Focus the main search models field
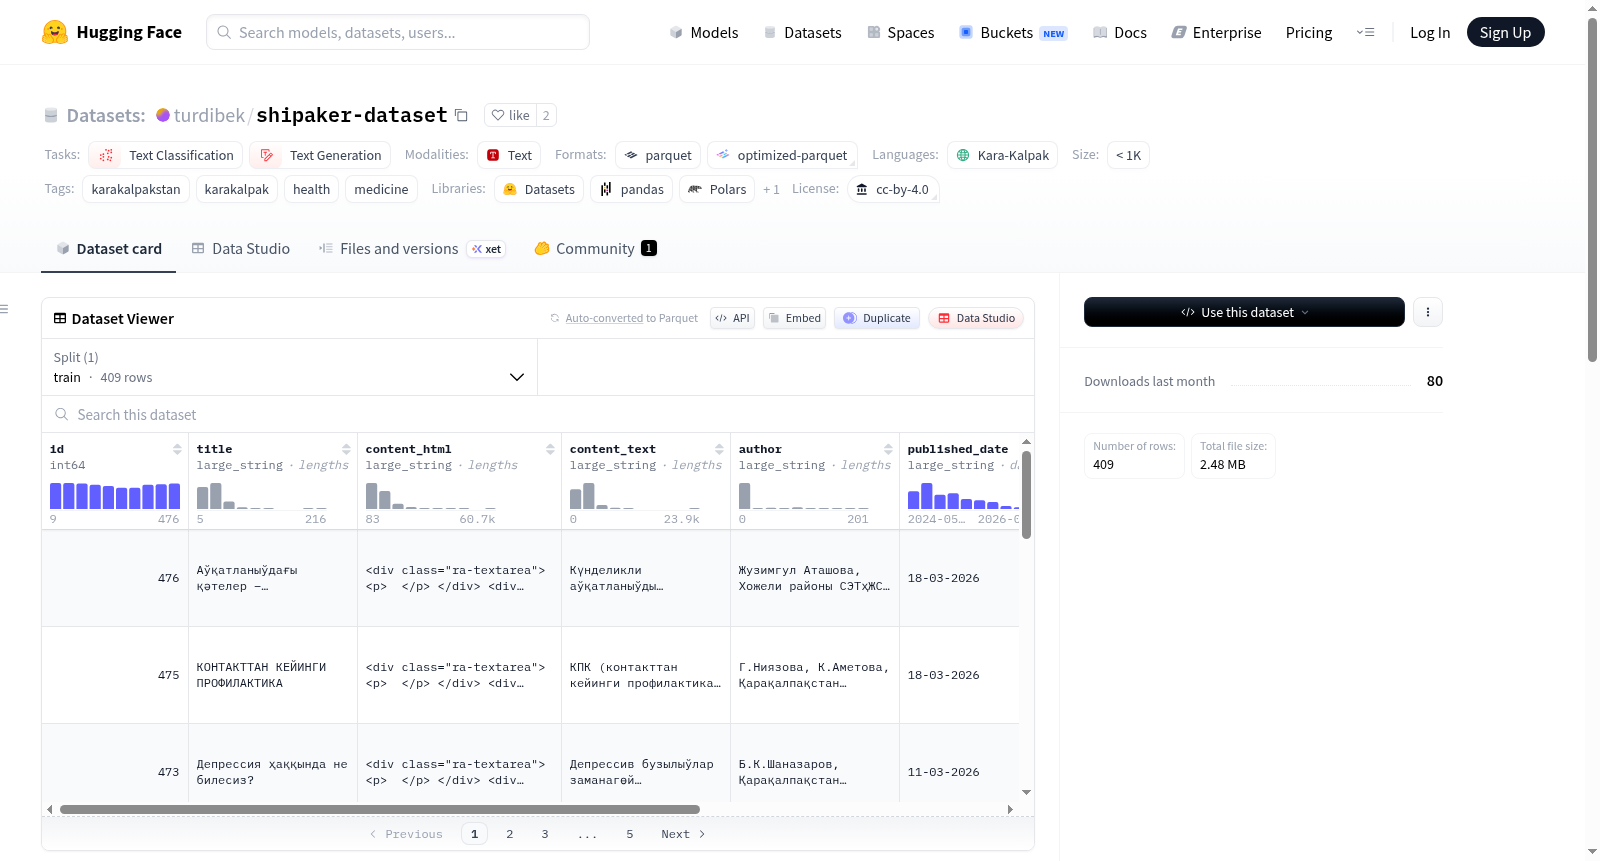This screenshot has width=1600, height=861. [398, 32]
